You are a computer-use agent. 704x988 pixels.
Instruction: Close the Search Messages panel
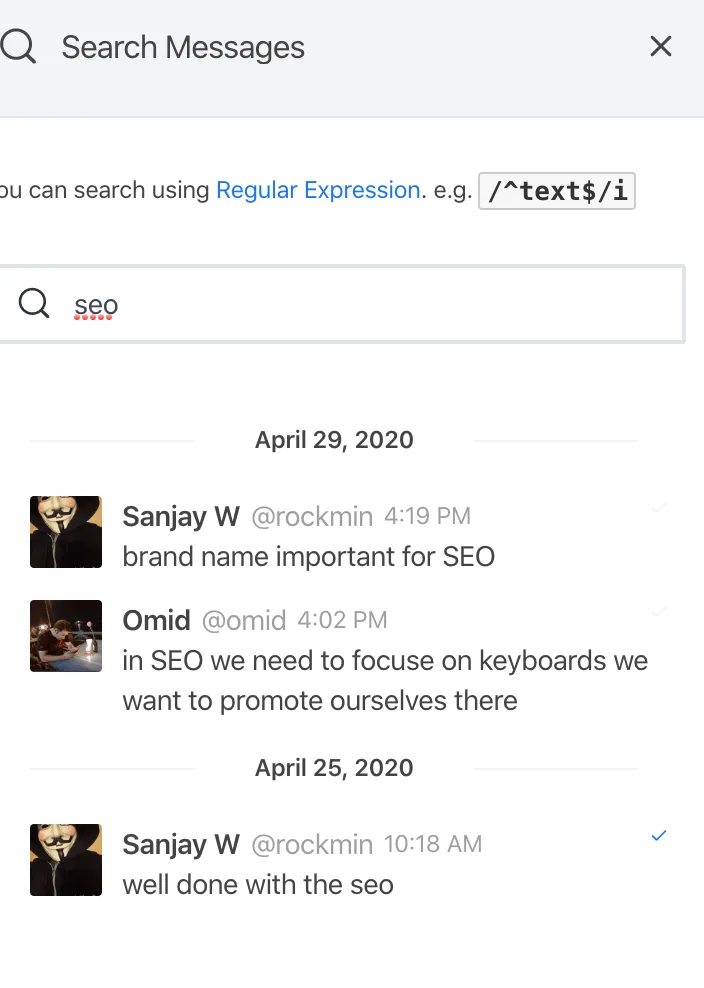tap(661, 46)
